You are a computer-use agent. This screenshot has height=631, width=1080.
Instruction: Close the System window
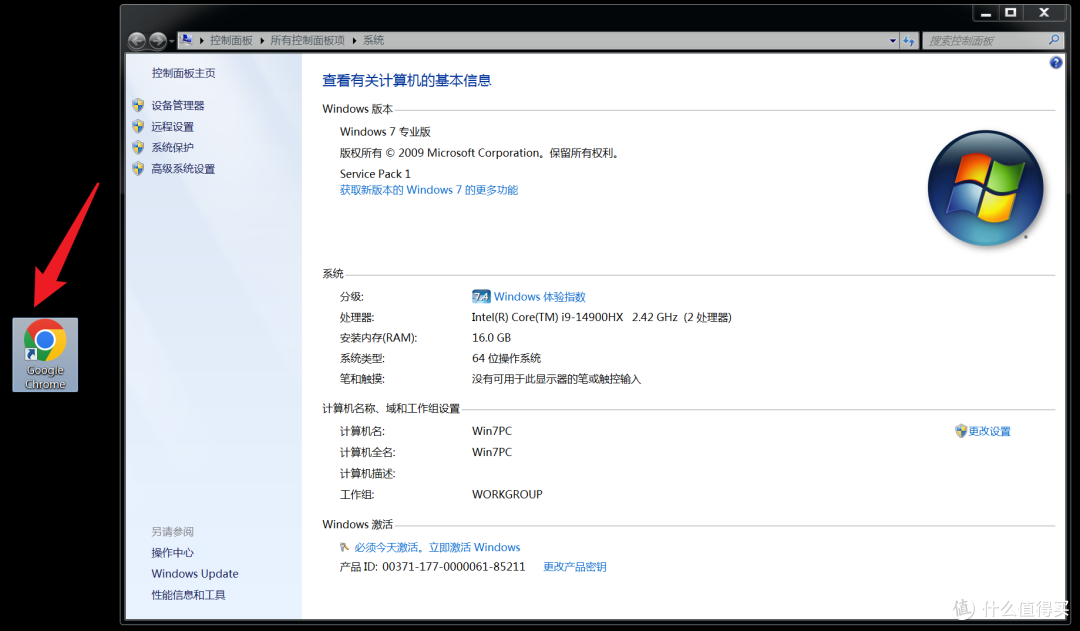pyautogui.click(x=1044, y=13)
